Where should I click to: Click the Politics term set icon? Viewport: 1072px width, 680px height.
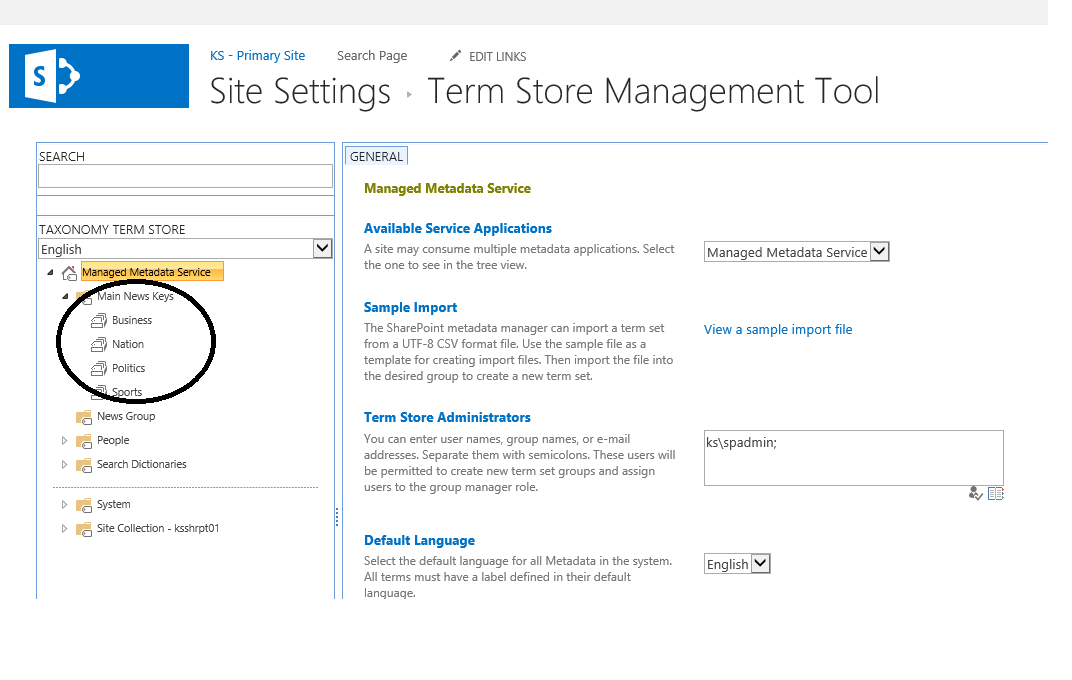[x=99, y=368]
